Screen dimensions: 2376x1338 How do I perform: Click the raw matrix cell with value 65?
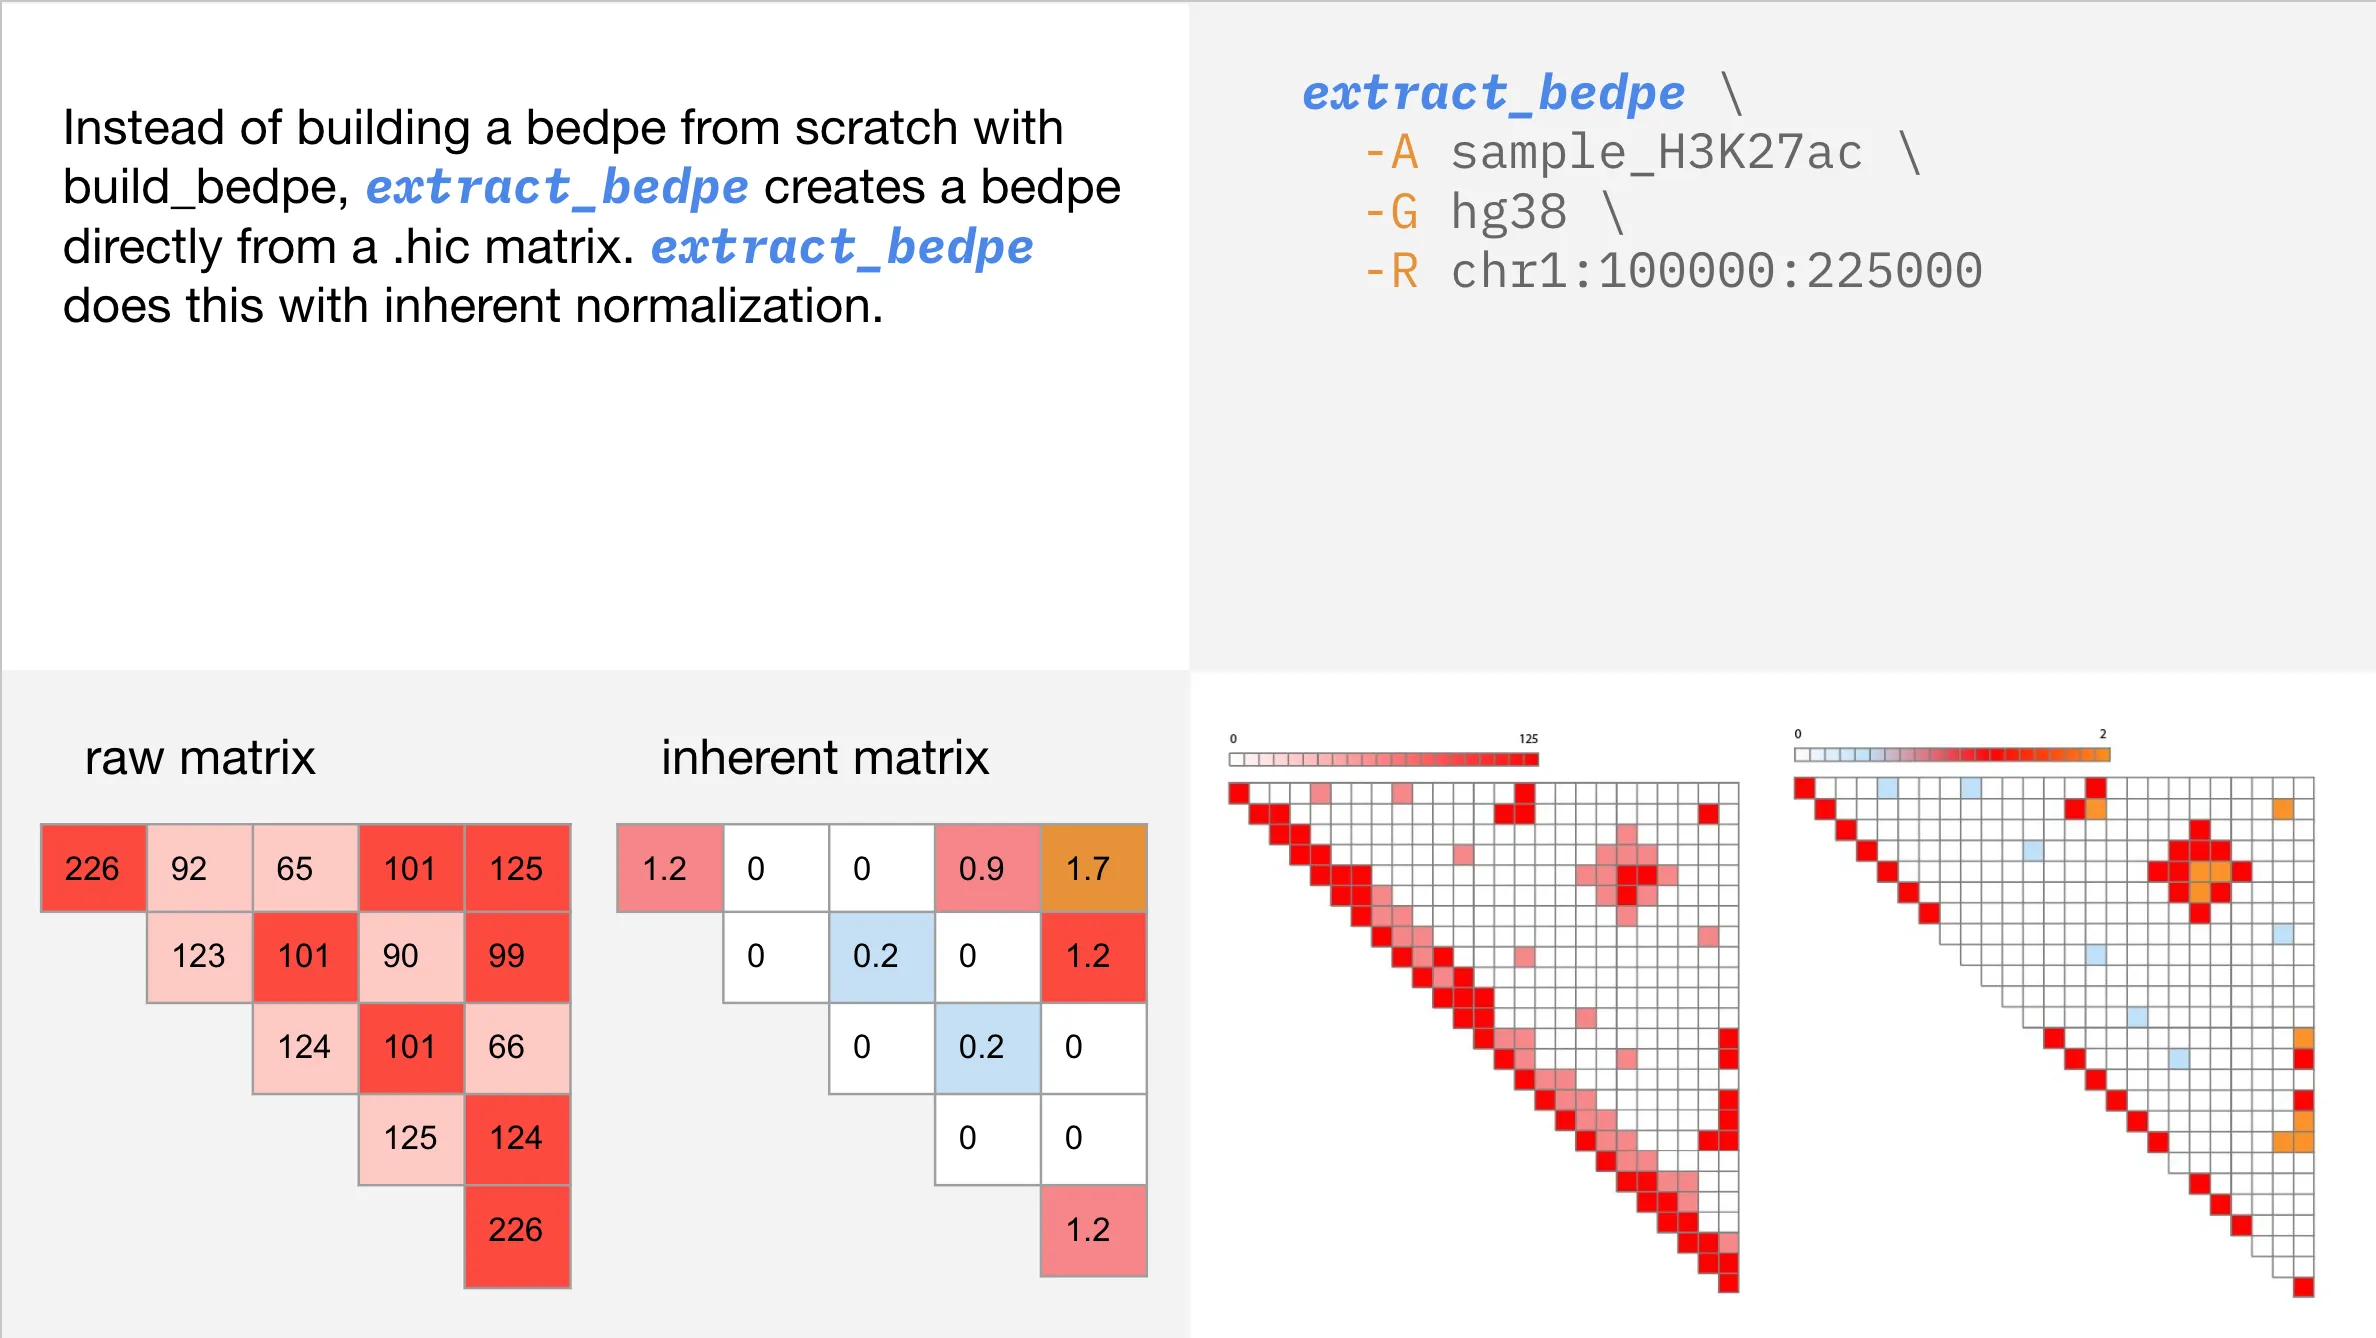(x=305, y=868)
